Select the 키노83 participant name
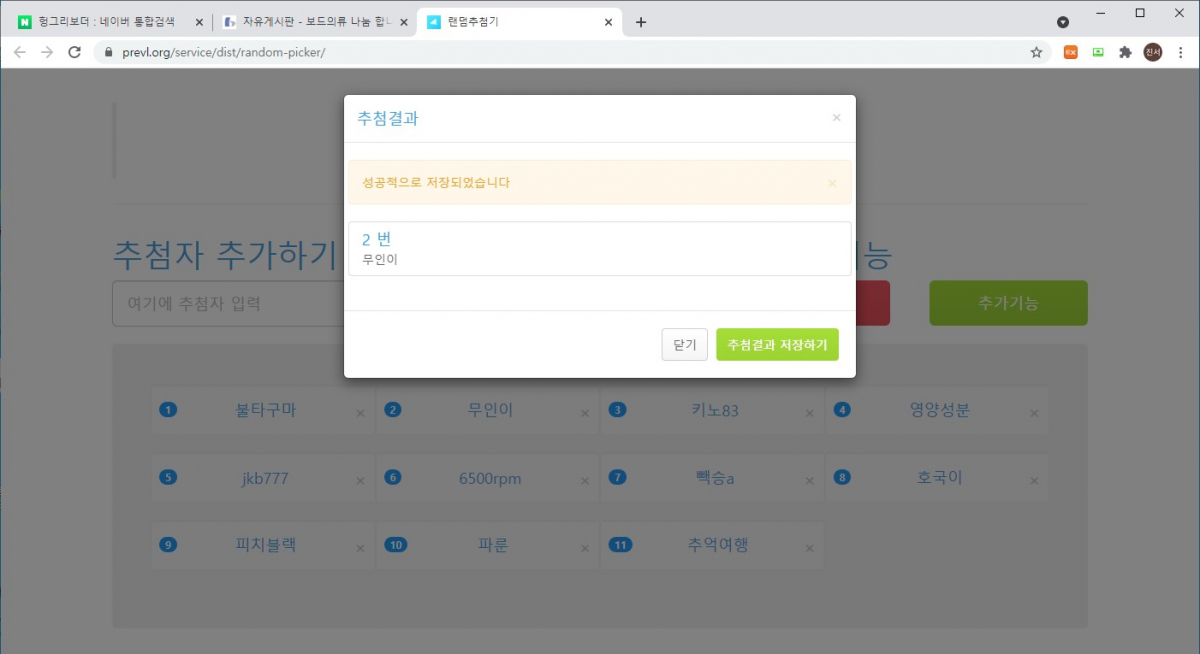The width and height of the screenshot is (1200, 654). pyautogui.click(x=715, y=410)
